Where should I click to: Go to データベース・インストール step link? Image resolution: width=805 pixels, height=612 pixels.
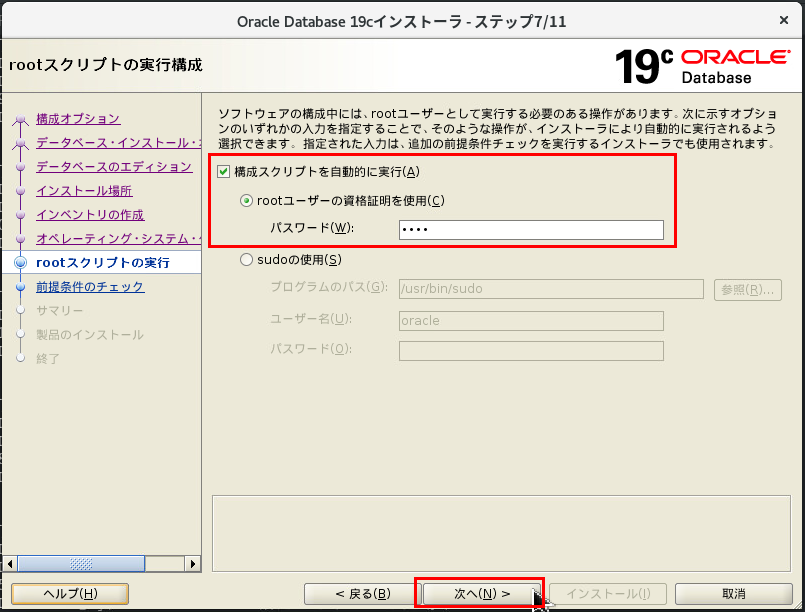(x=118, y=143)
